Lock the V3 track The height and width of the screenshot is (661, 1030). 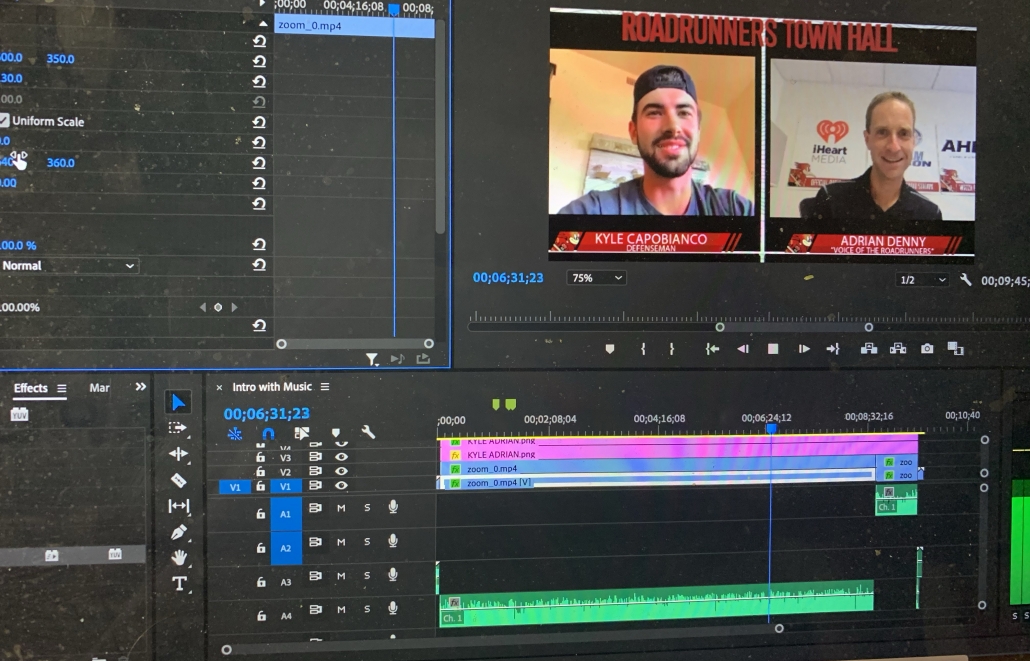coord(261,457)
